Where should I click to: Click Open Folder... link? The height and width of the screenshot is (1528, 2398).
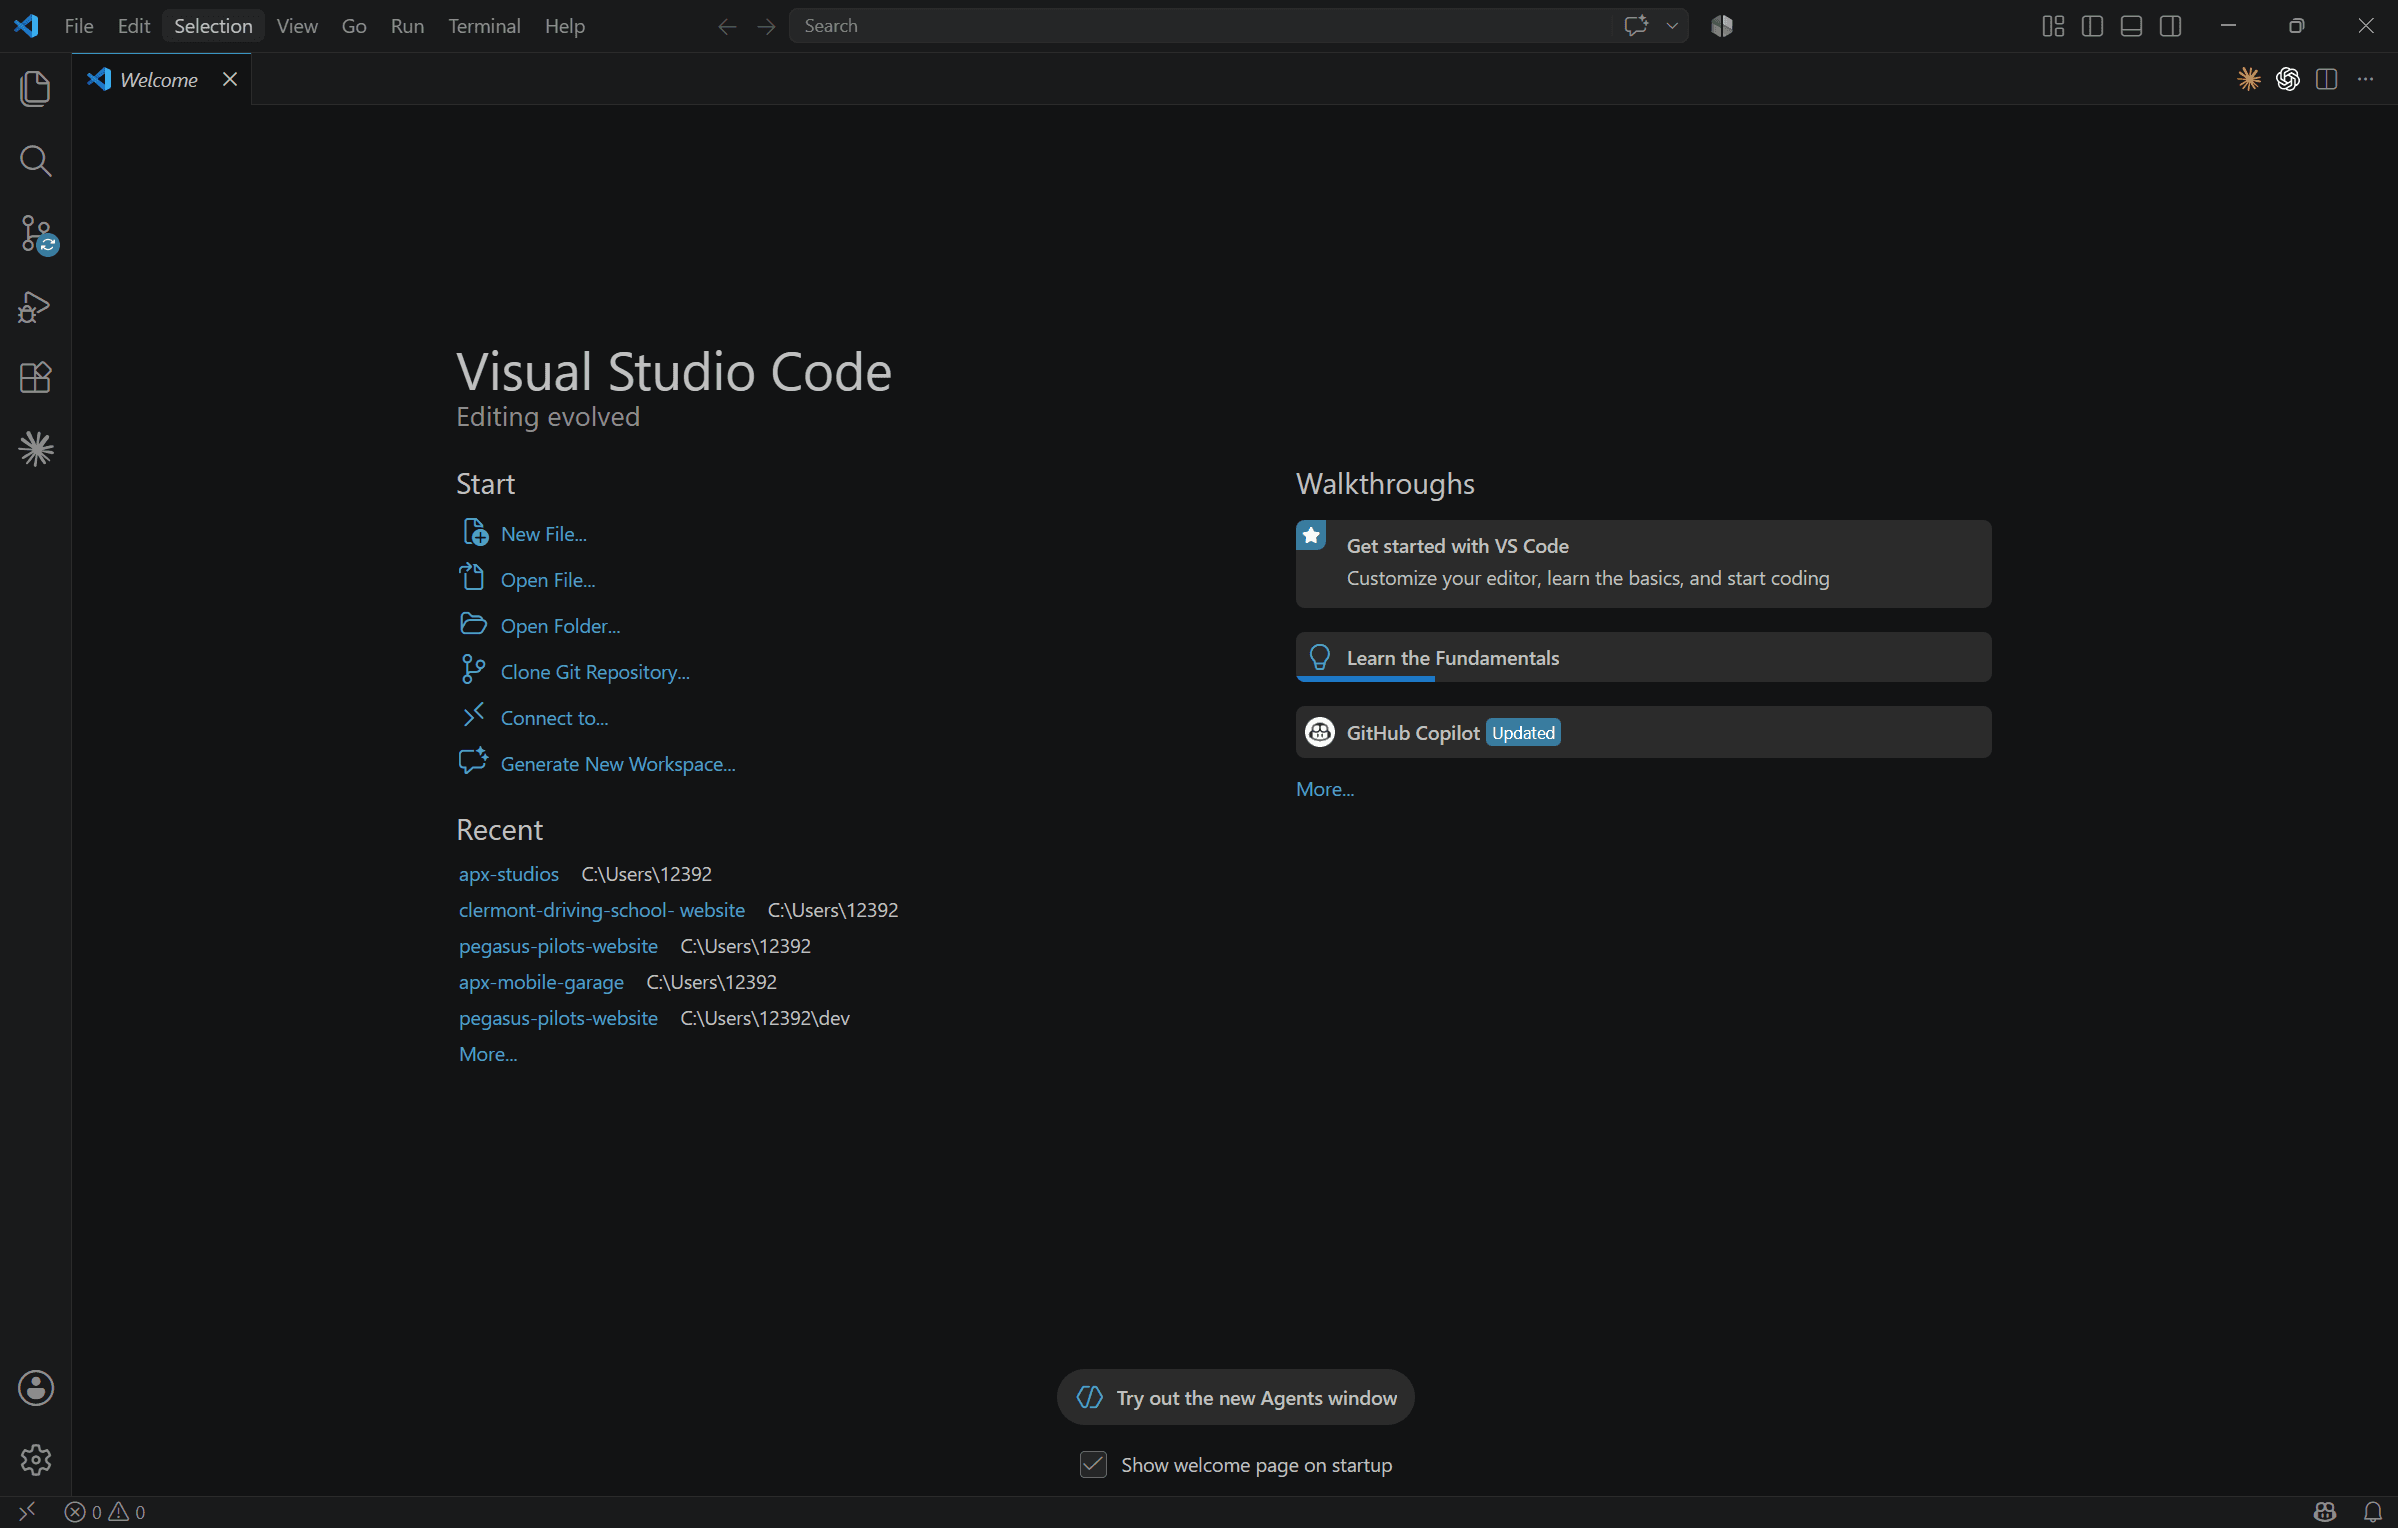(x=560, y=626)
